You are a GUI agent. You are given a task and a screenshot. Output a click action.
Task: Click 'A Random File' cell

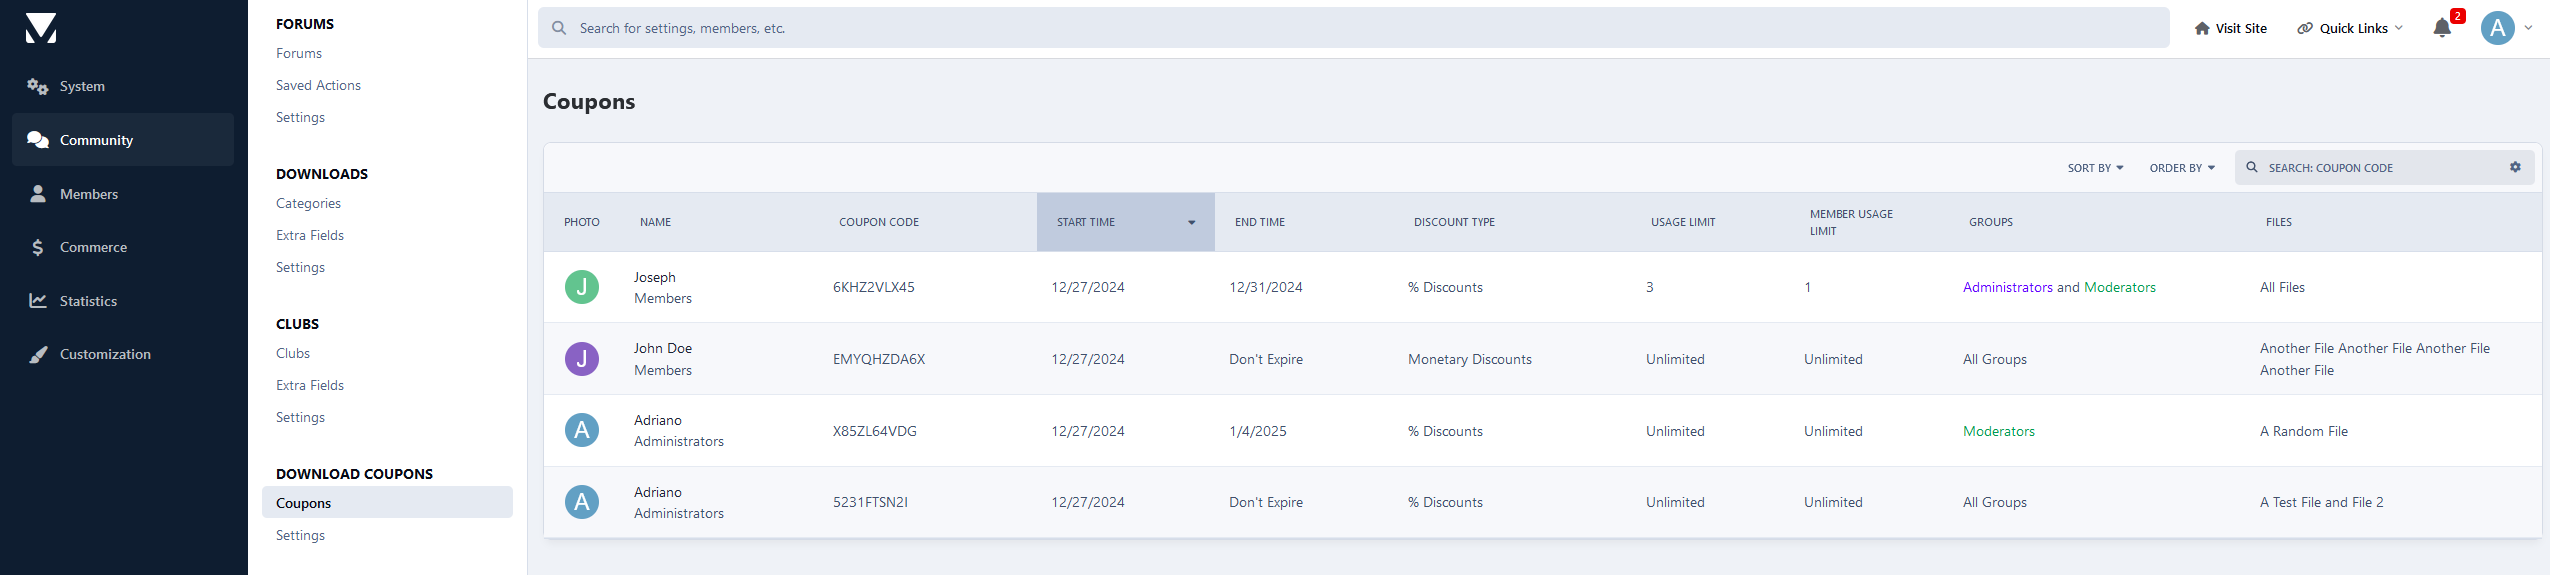point(2303,431)
